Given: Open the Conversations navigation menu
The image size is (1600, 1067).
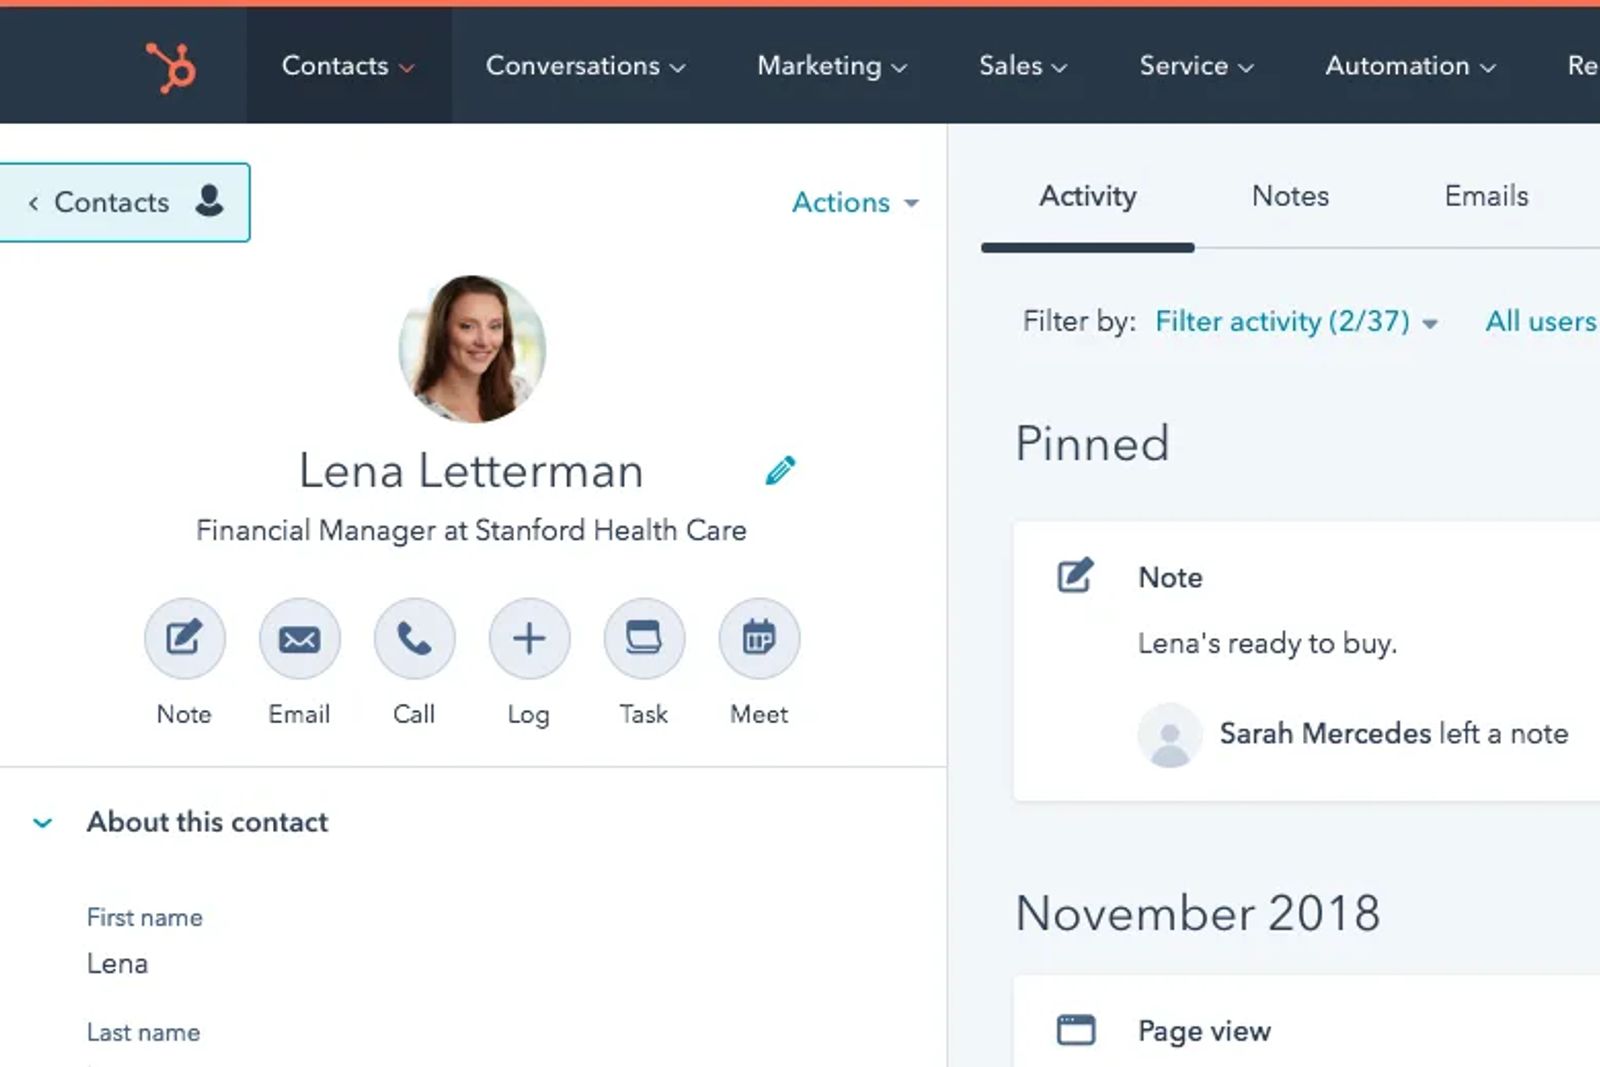Looking at the screenshot, I should pos(585,66).
